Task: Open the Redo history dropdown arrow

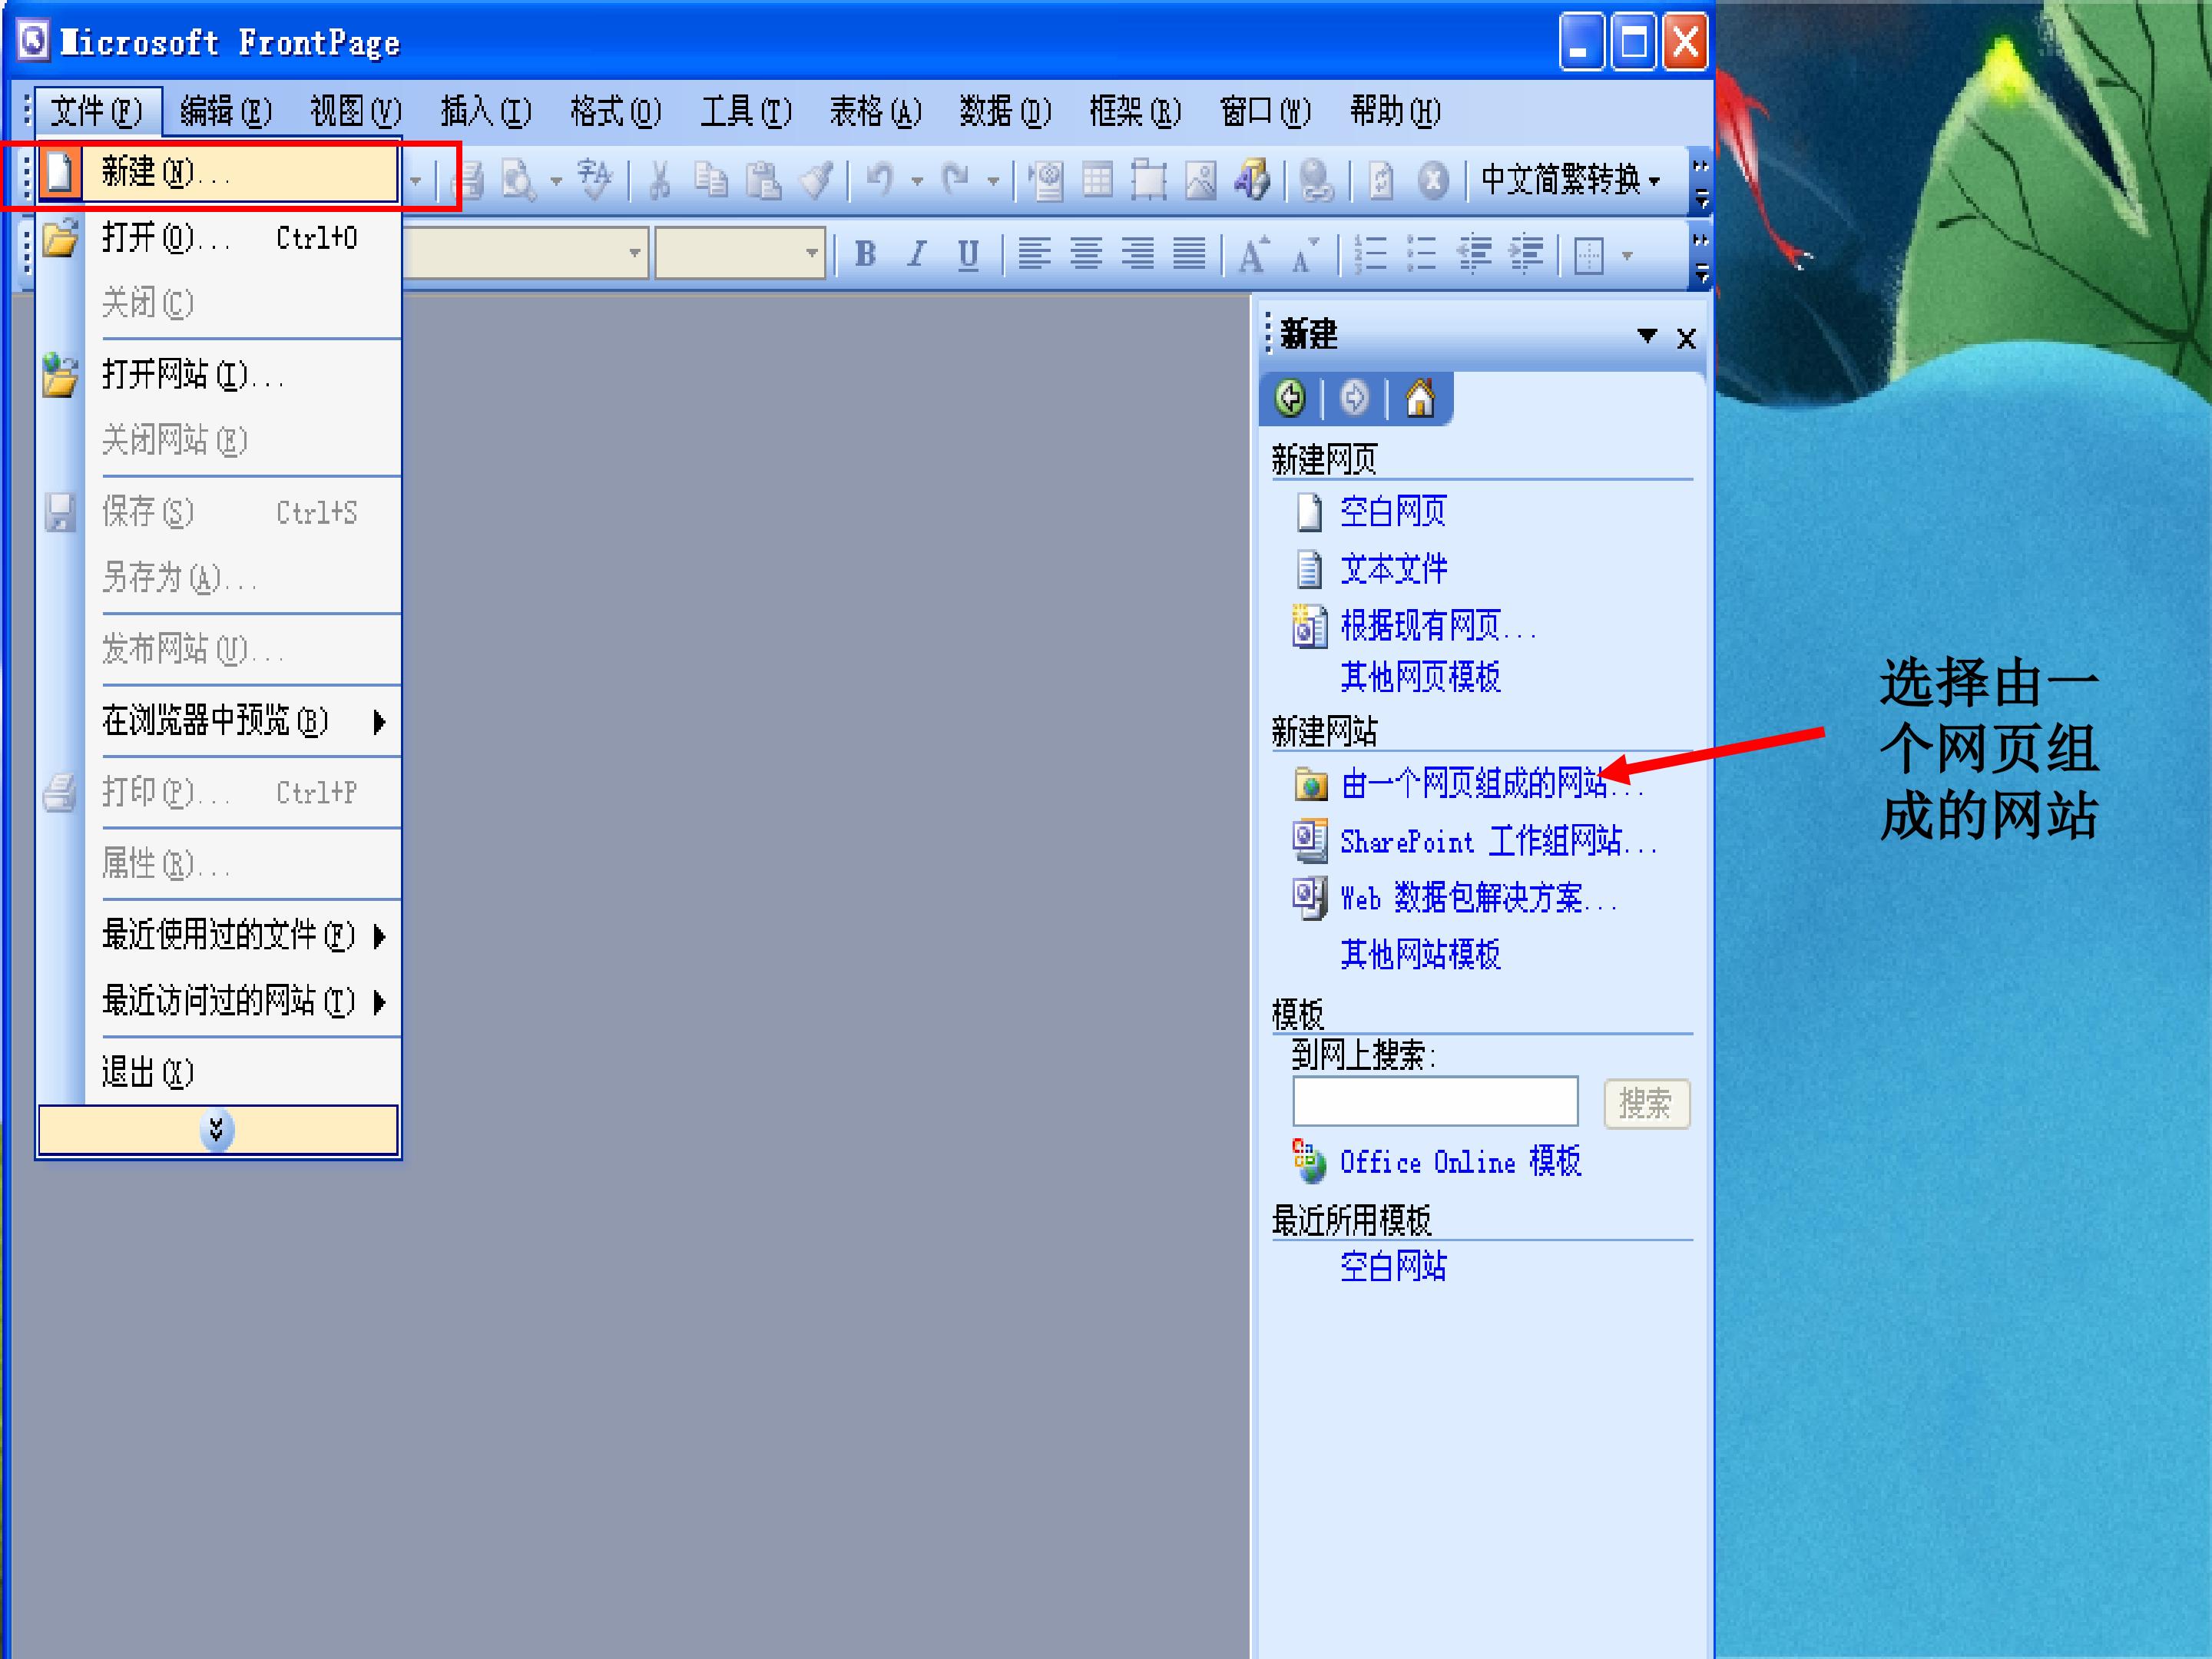Action: coord(993,182)
